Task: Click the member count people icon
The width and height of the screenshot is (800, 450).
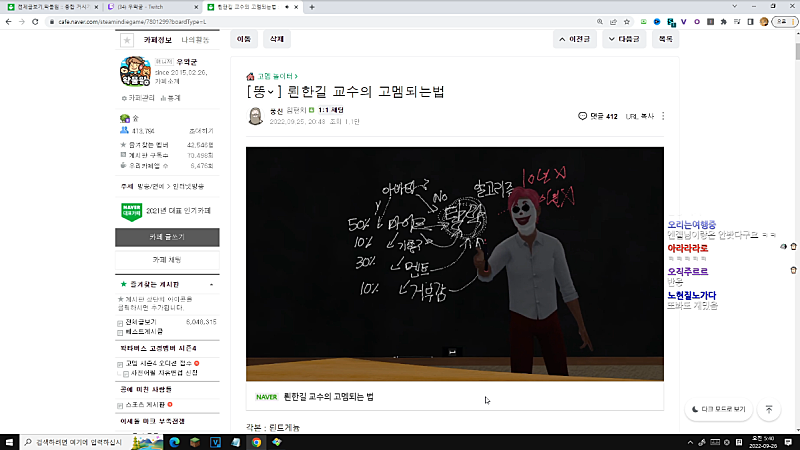Action: coord(124,131)
